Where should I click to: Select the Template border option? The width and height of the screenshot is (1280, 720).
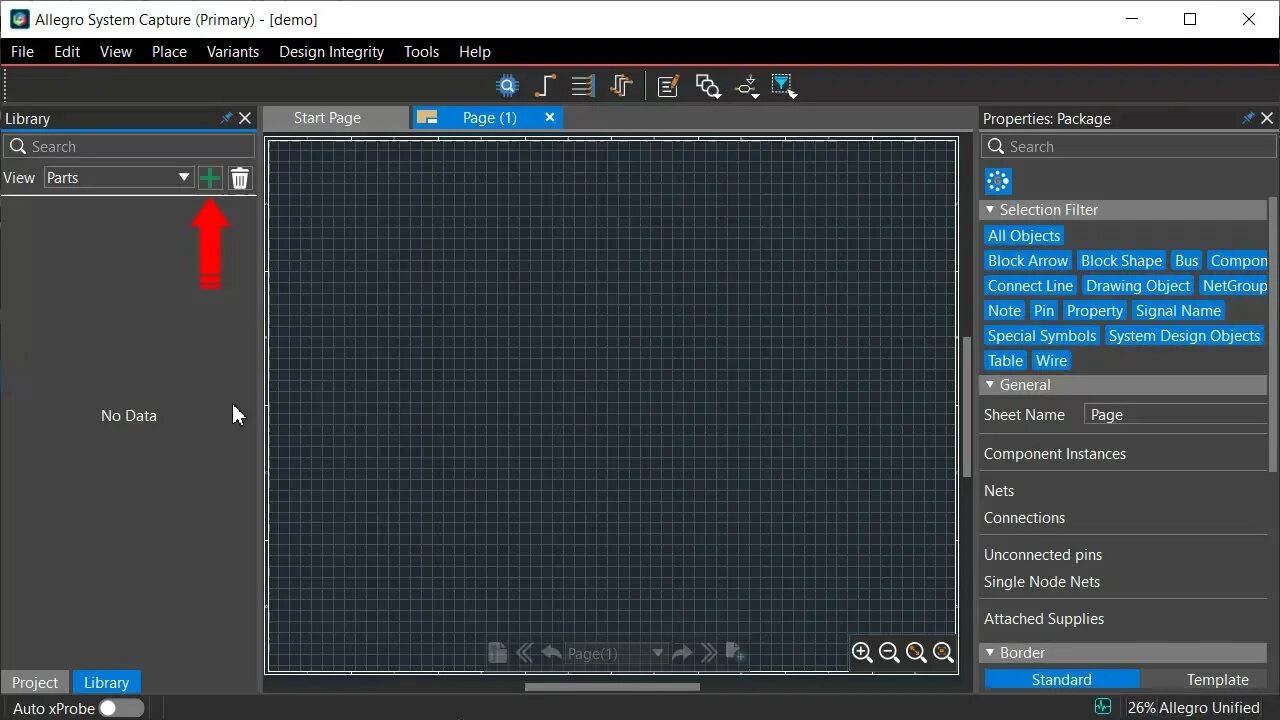pos(1217,680)
